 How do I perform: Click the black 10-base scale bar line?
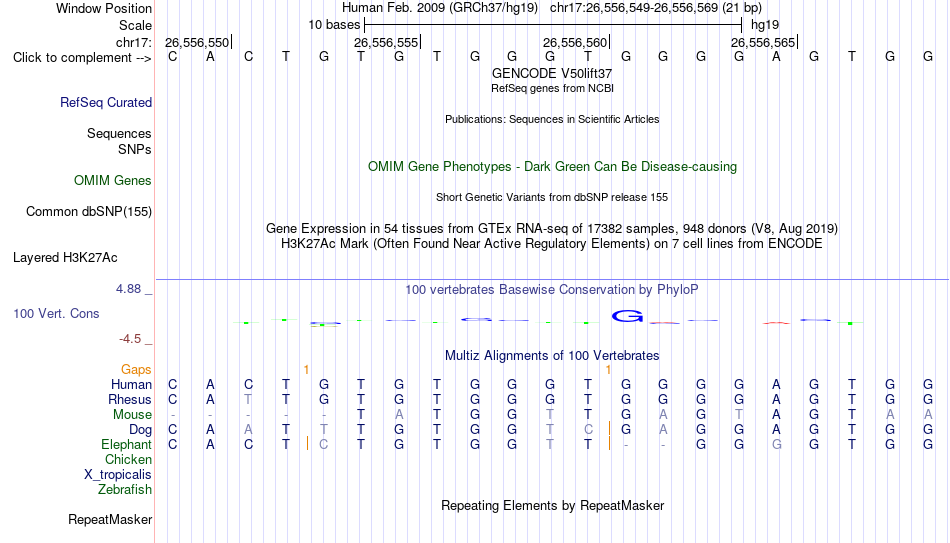pos(553,25)
